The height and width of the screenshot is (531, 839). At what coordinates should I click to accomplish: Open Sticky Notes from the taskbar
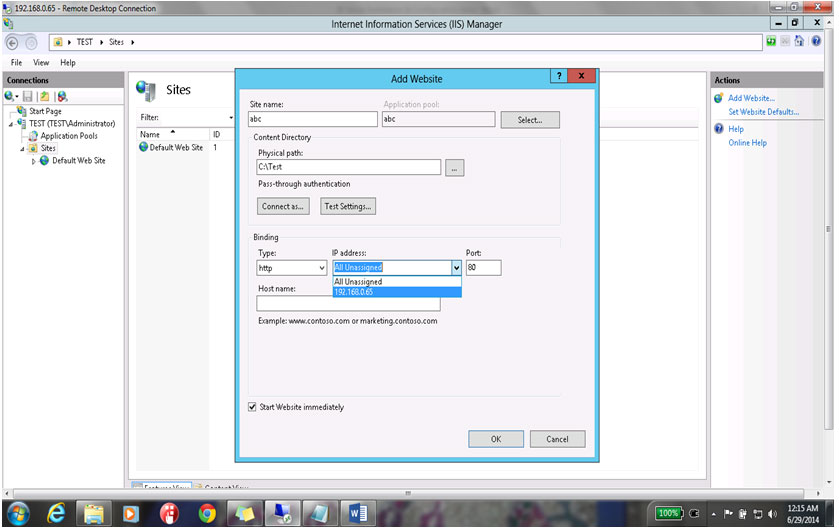click(x=245, y=514)
